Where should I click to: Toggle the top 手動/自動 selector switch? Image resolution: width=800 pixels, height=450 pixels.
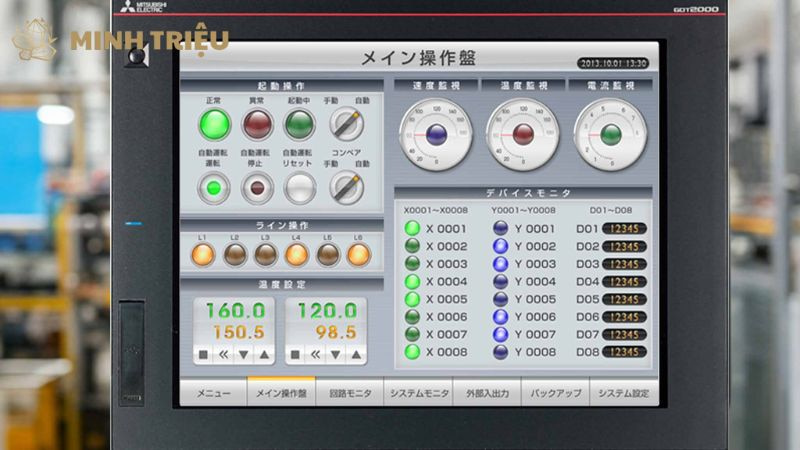click(346, 125)
